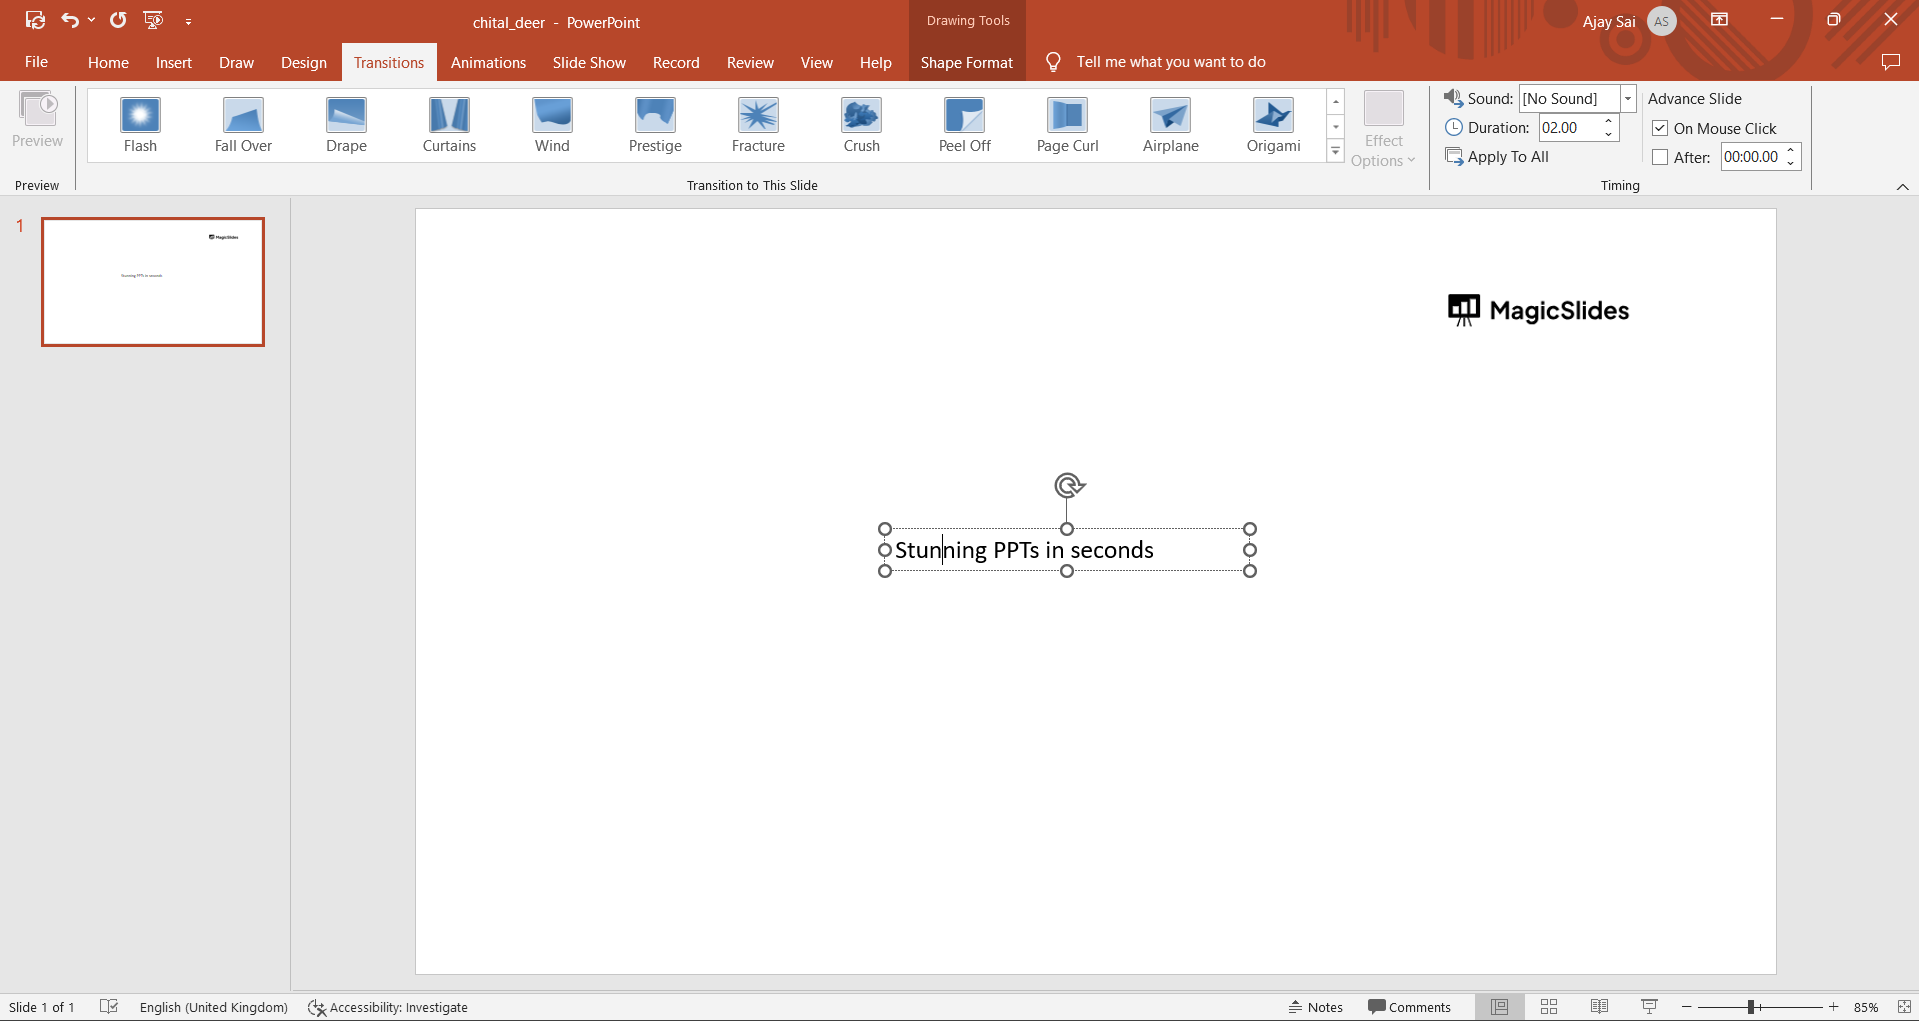Click English (United Kingdom) language indicator
The width and height of the screenshot is (1919, 1021).
[x=214, y=1007]
